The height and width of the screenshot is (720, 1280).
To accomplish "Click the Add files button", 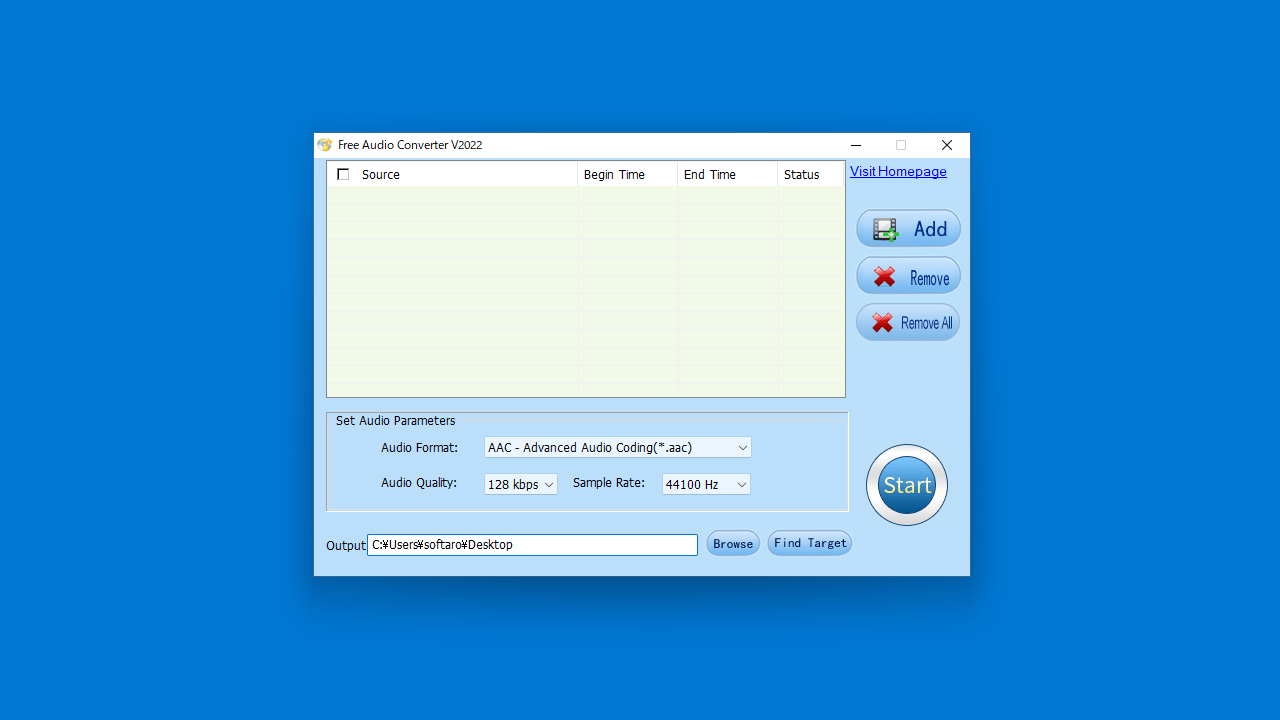I will click(908, 229).
